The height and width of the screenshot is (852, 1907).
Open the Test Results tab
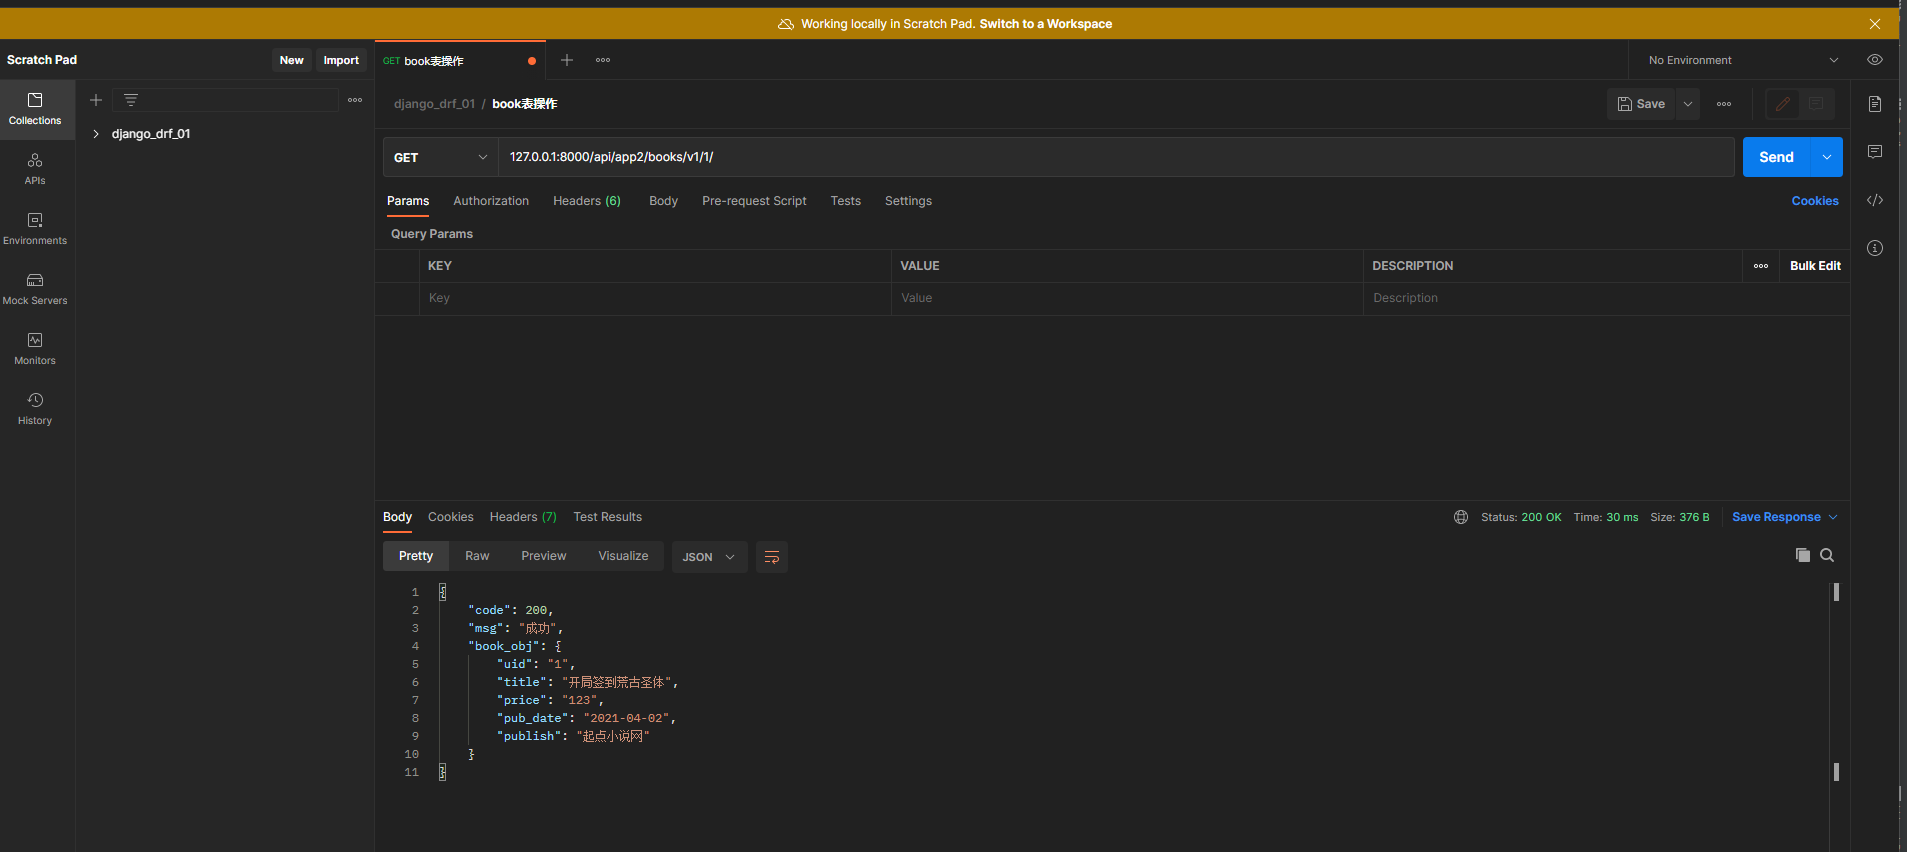607,517
